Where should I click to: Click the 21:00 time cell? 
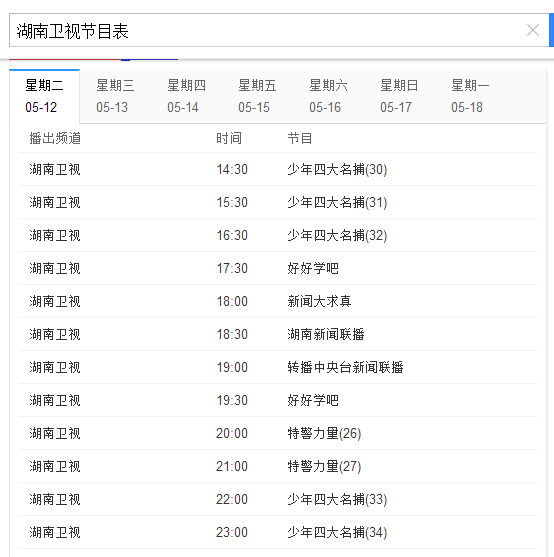coord(232,467)
